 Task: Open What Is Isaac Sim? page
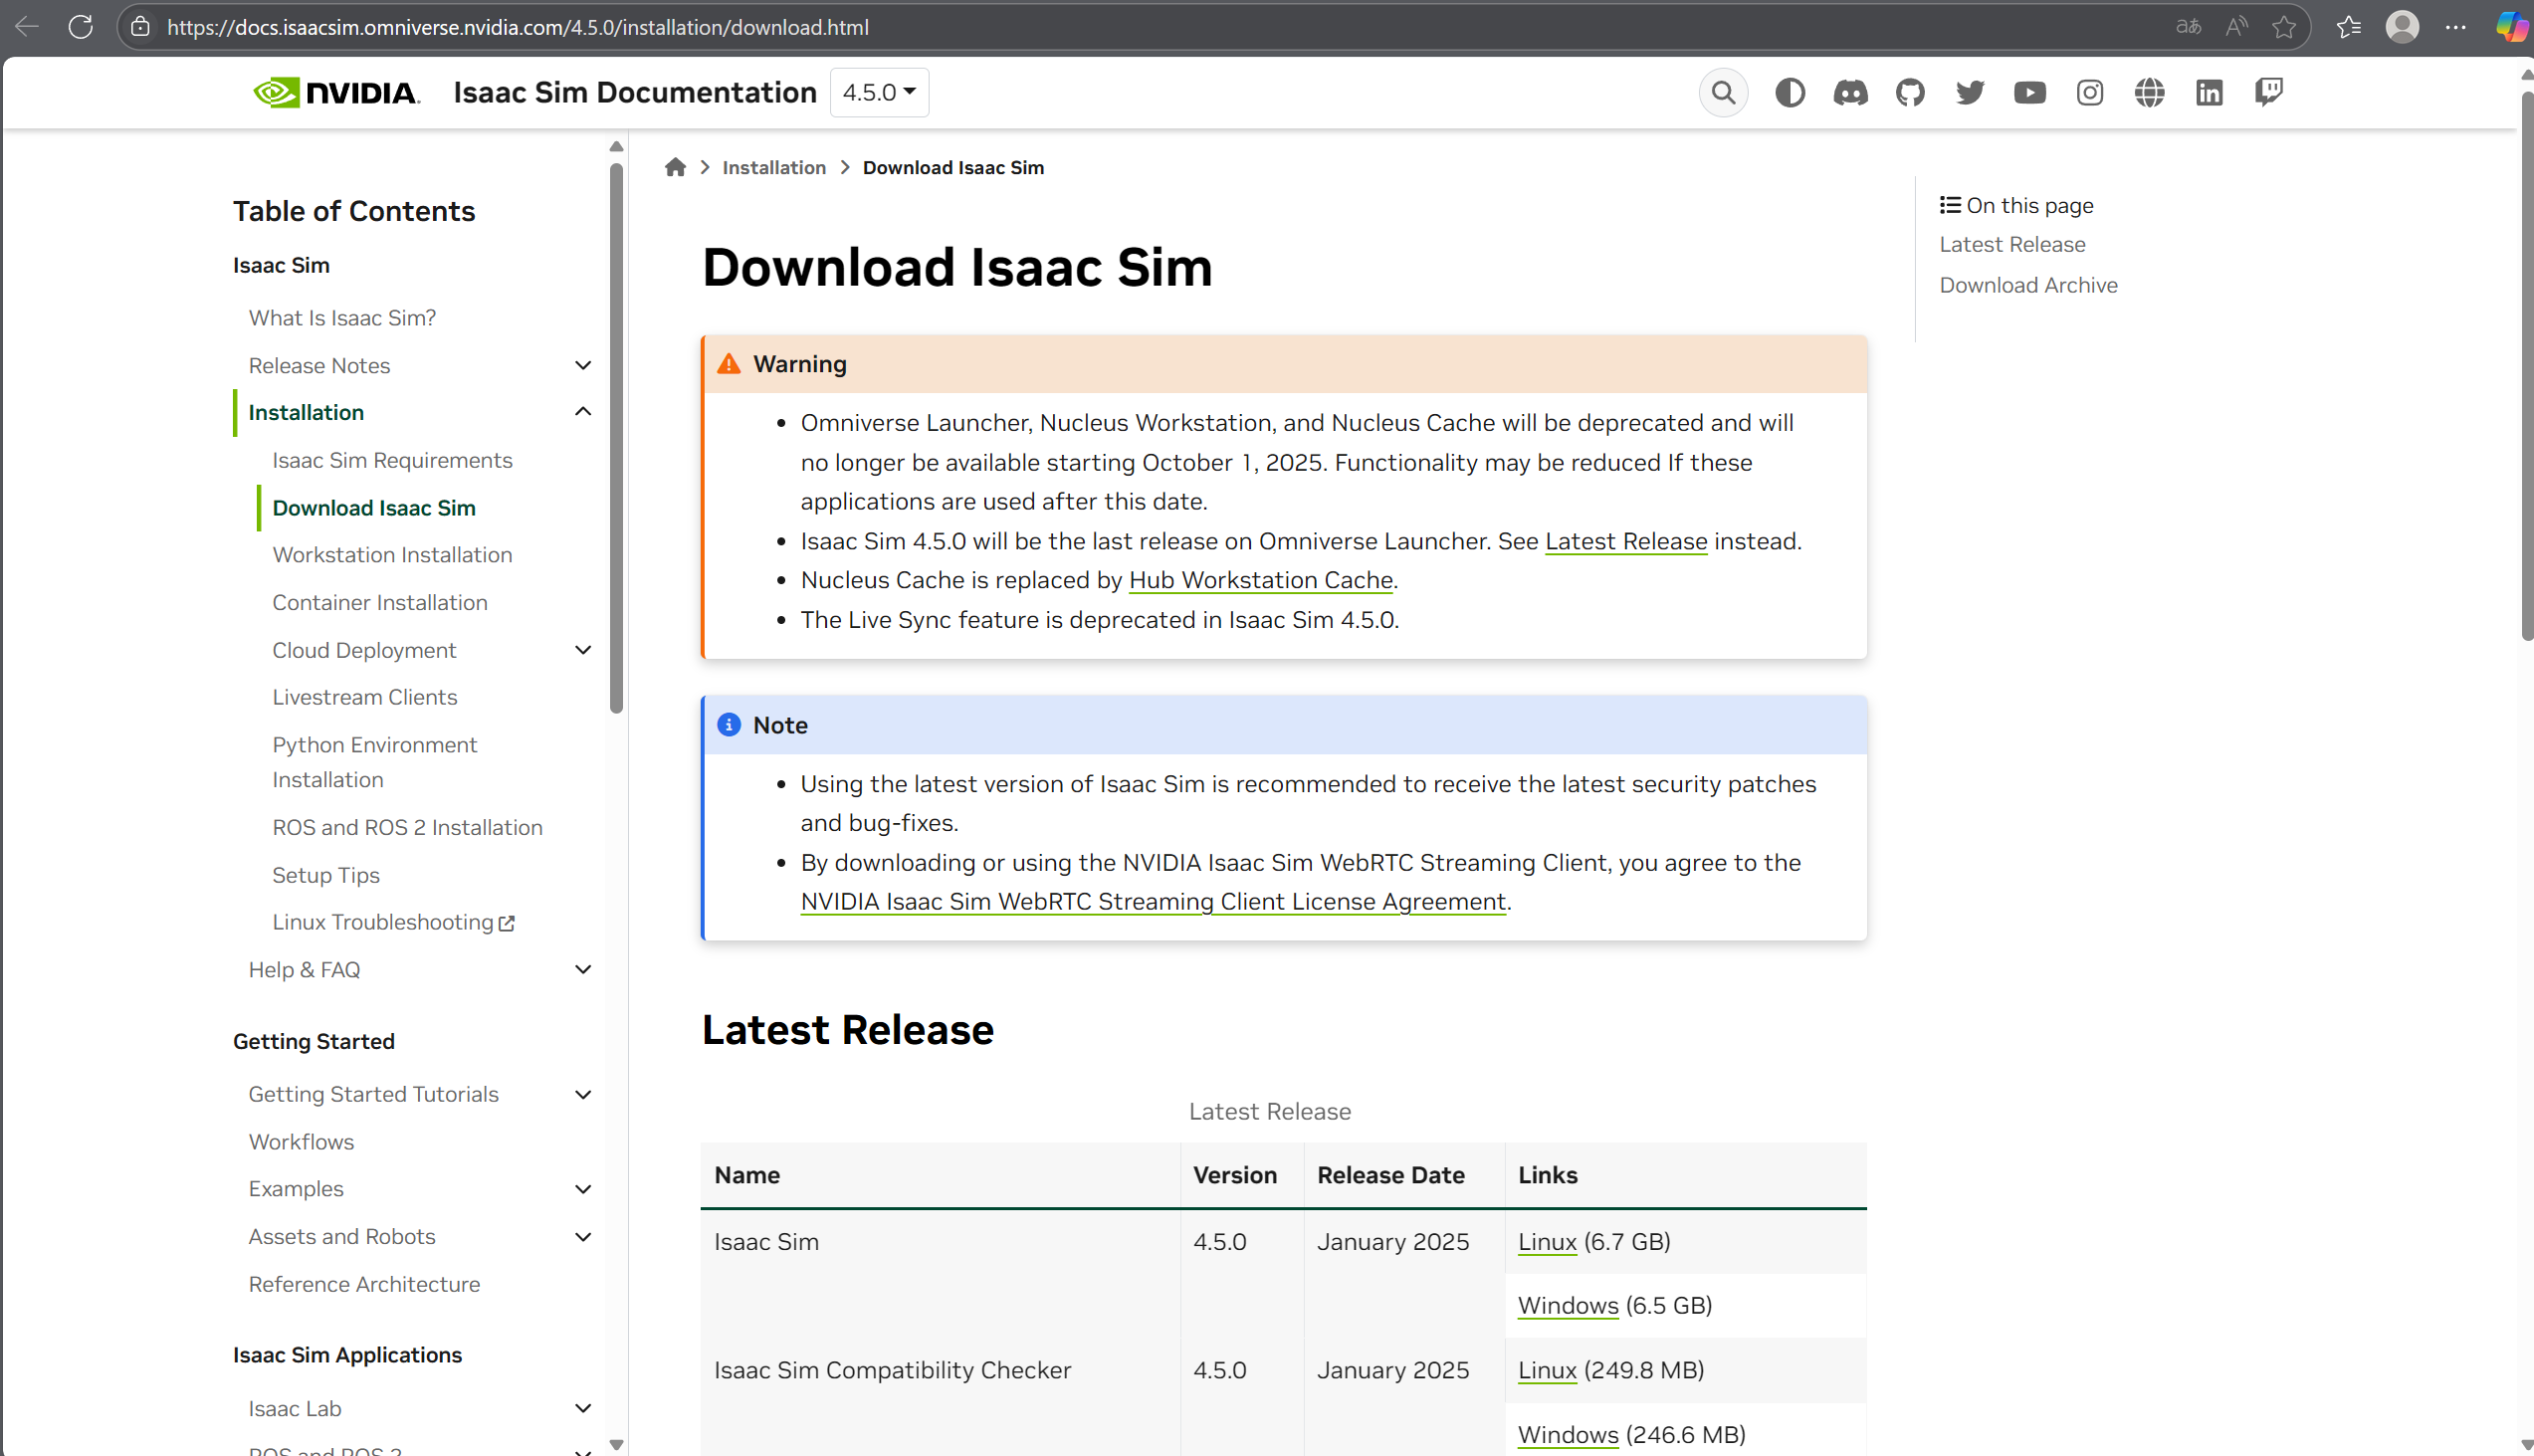(x=342, y=318)
